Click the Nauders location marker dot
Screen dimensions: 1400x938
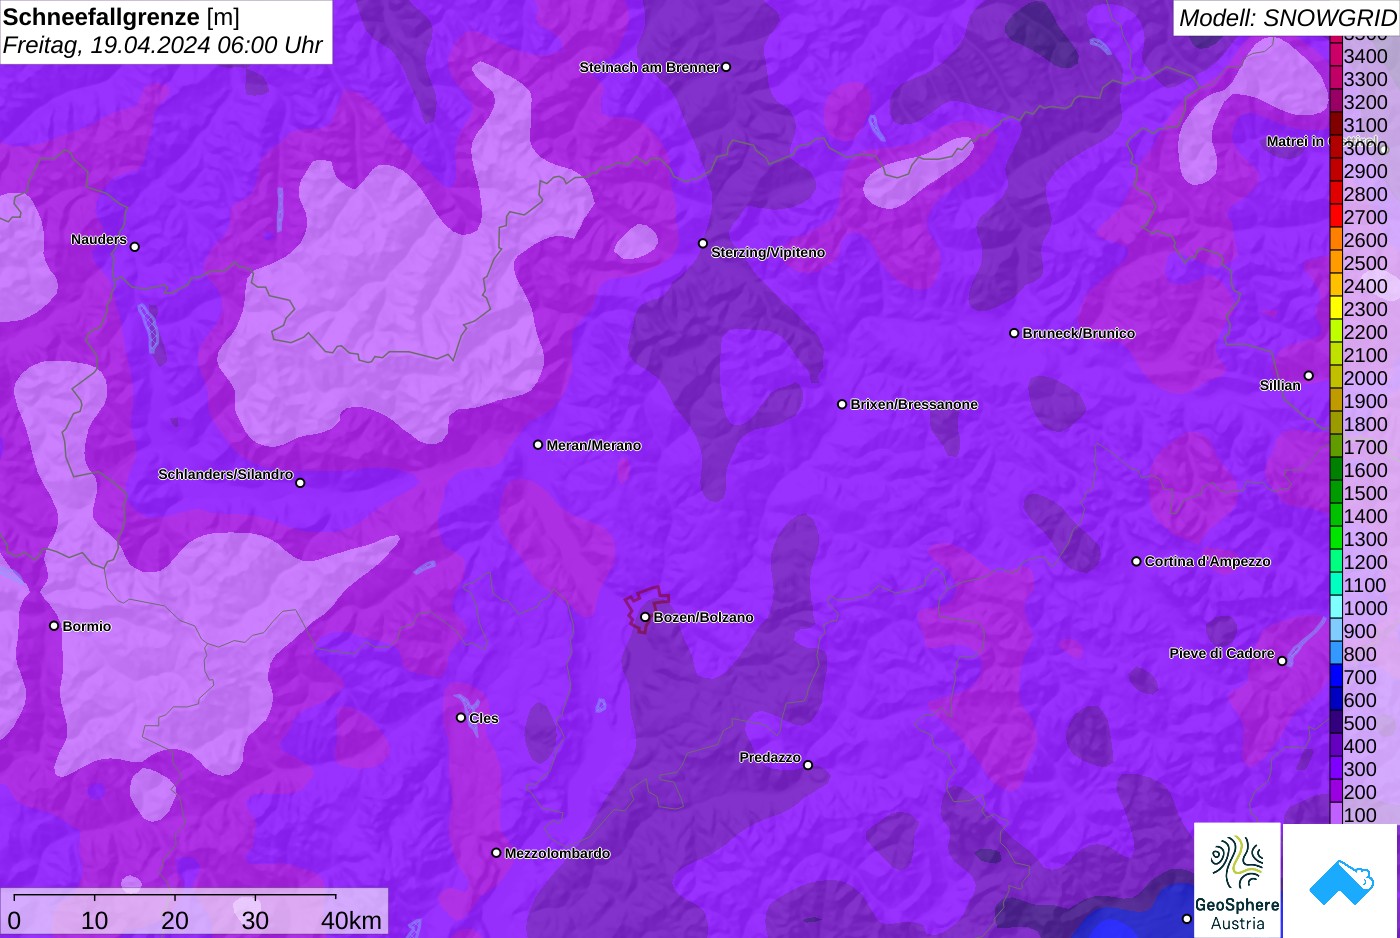tap(135, 246)
